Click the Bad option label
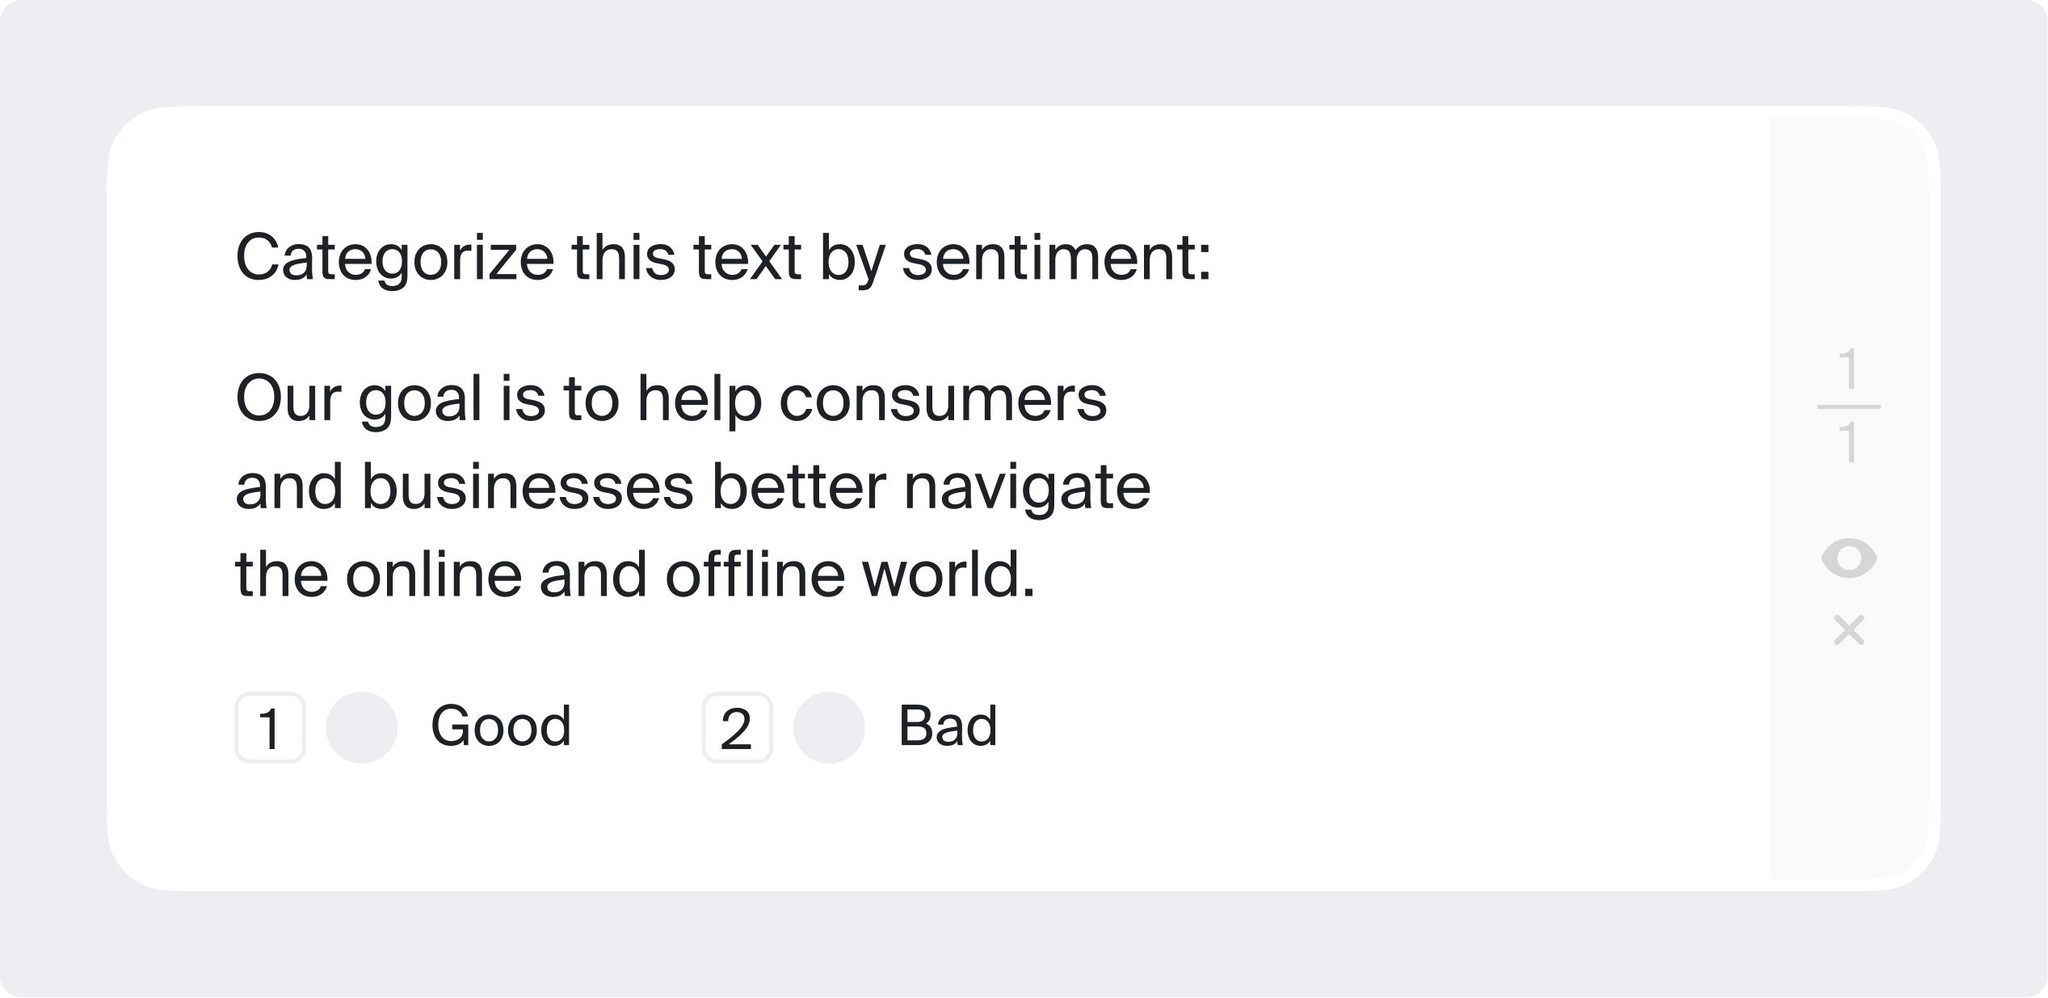This screenshot has height=998, width=2048. 948,727
